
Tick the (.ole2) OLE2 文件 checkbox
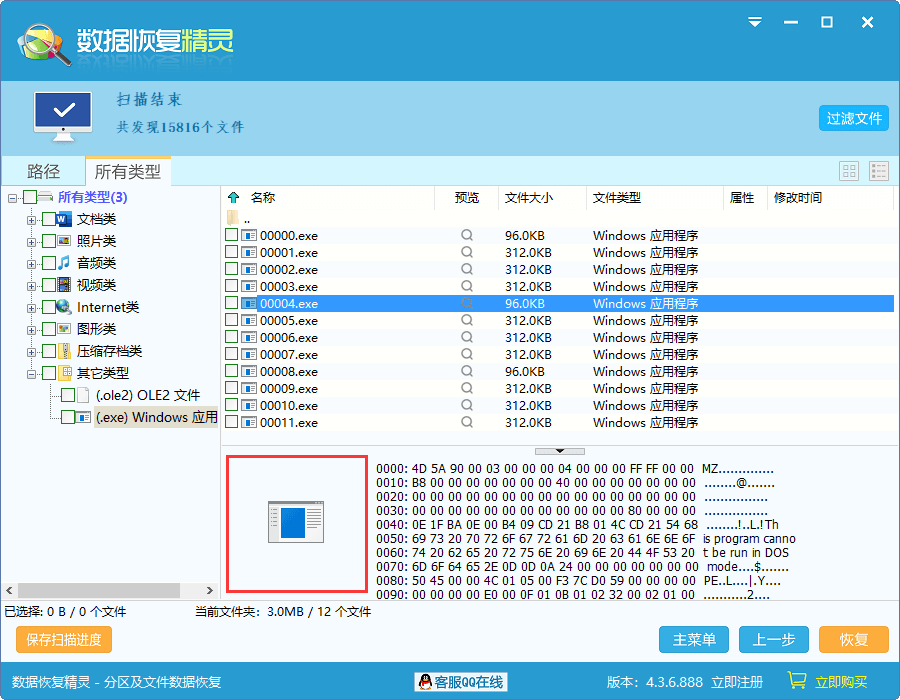pos(68,395)
